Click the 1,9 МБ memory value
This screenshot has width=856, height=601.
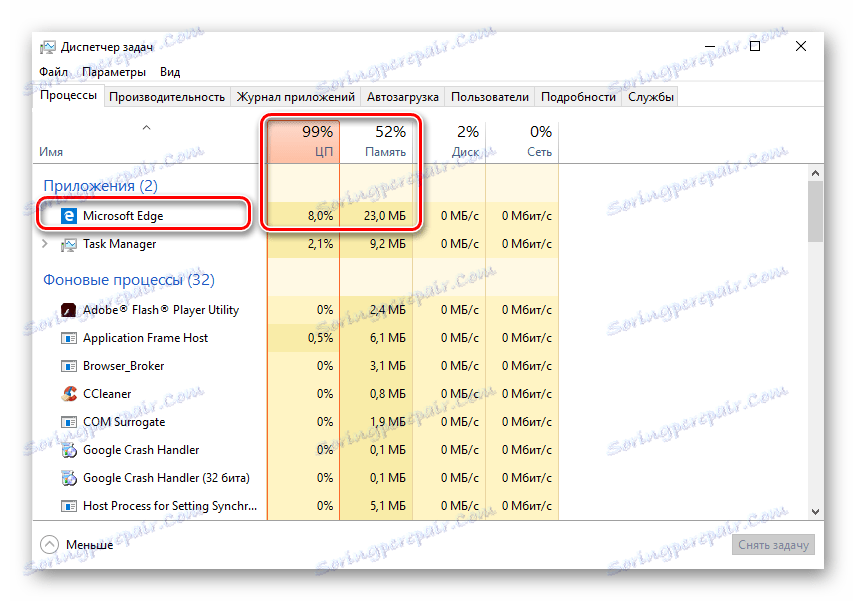(x=388, y=422)
